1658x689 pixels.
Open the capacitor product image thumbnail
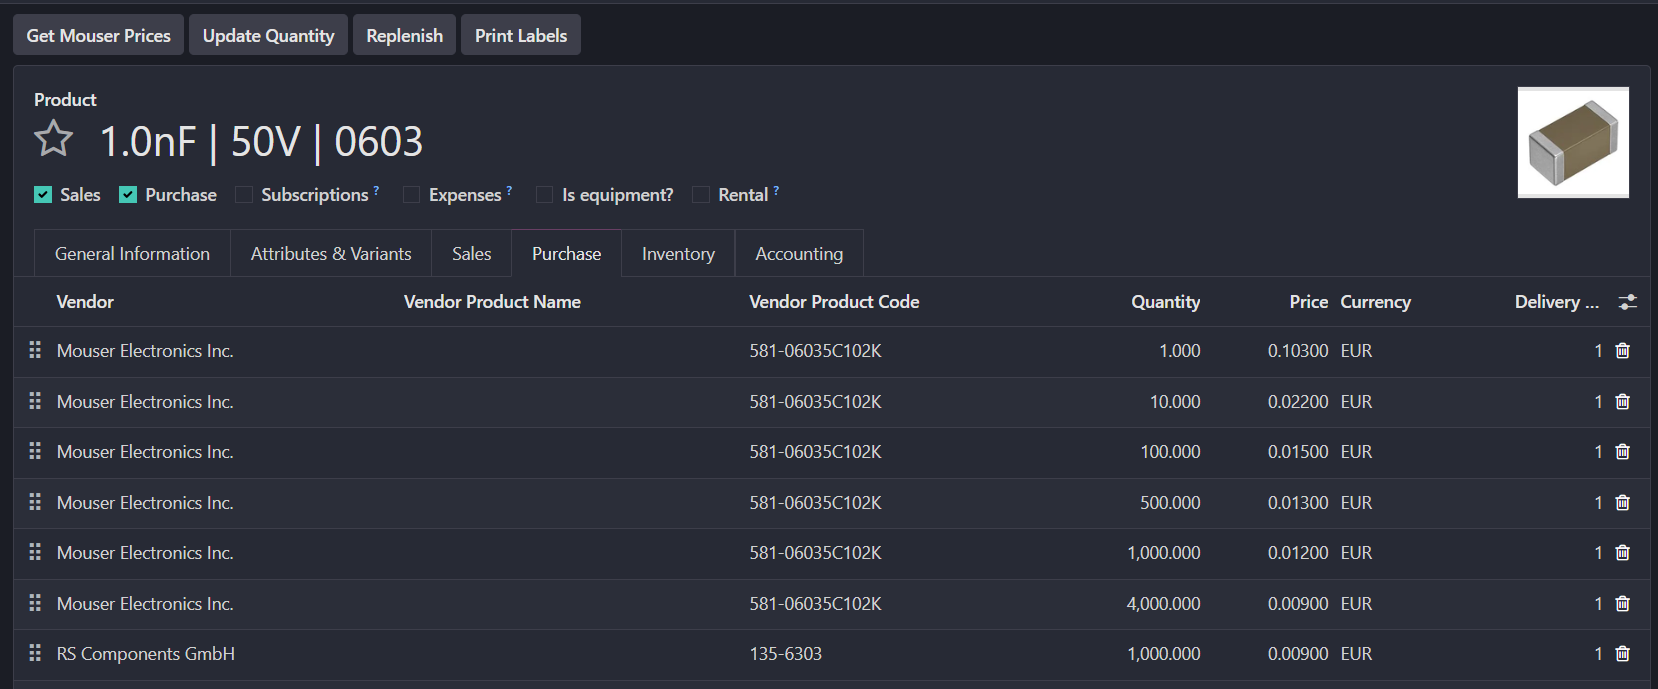[x=1572, y=142]
